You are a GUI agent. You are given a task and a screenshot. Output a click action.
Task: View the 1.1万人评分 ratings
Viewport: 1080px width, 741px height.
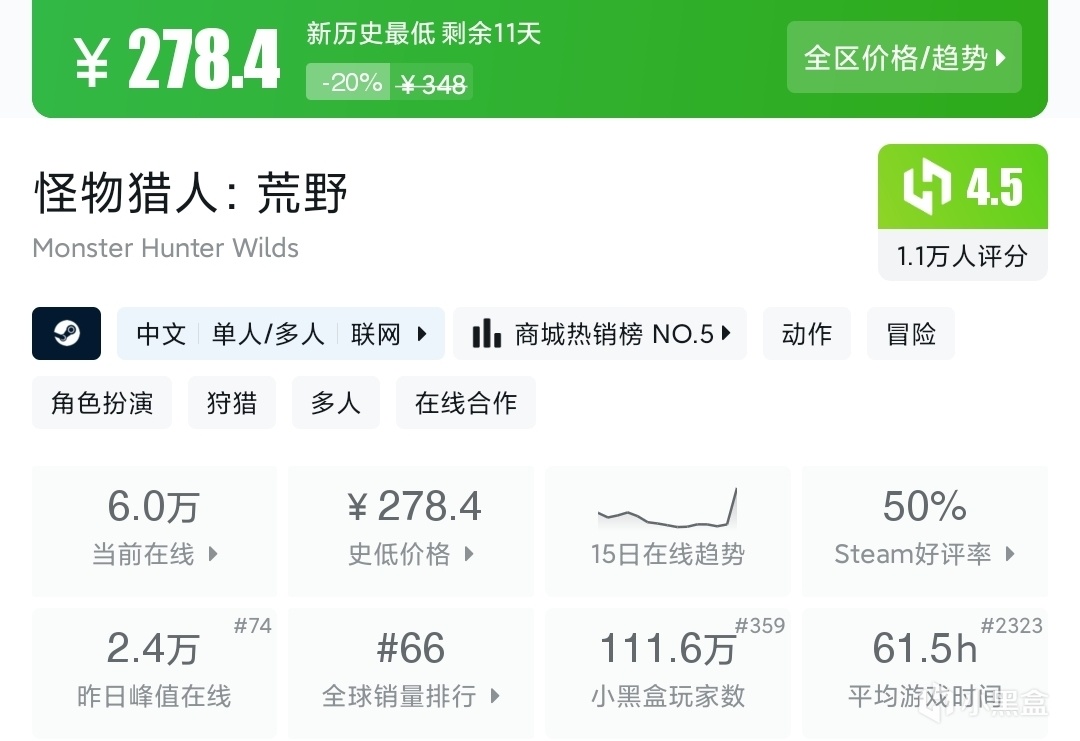962,256
